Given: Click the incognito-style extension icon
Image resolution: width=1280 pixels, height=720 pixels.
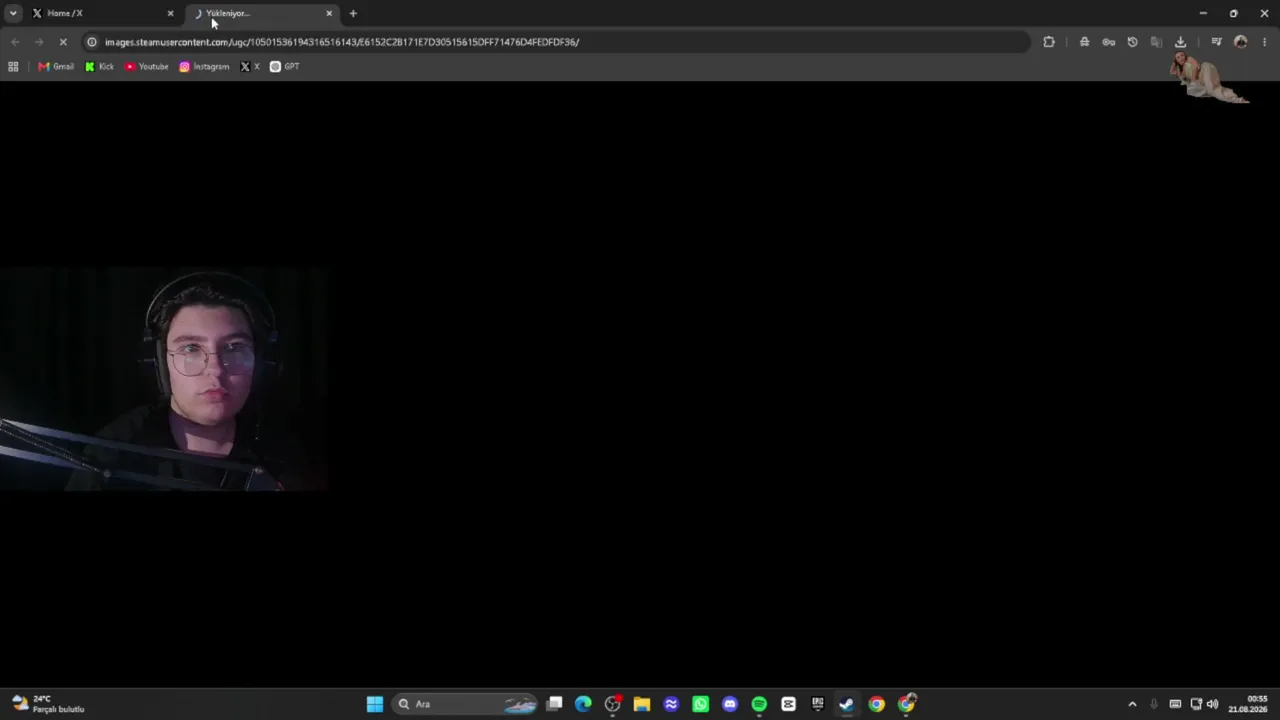Looking at the screenshot, I should tap(1084, 42).
